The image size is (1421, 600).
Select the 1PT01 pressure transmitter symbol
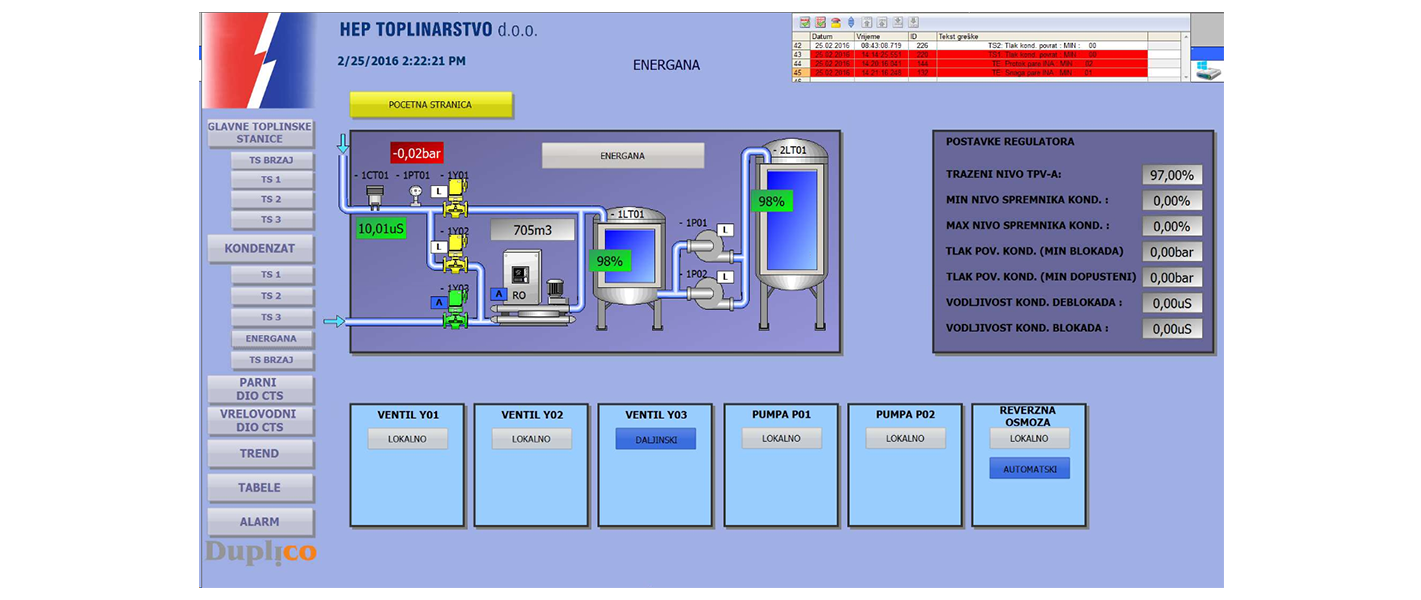pyautogui.click(x=415, y=196)
